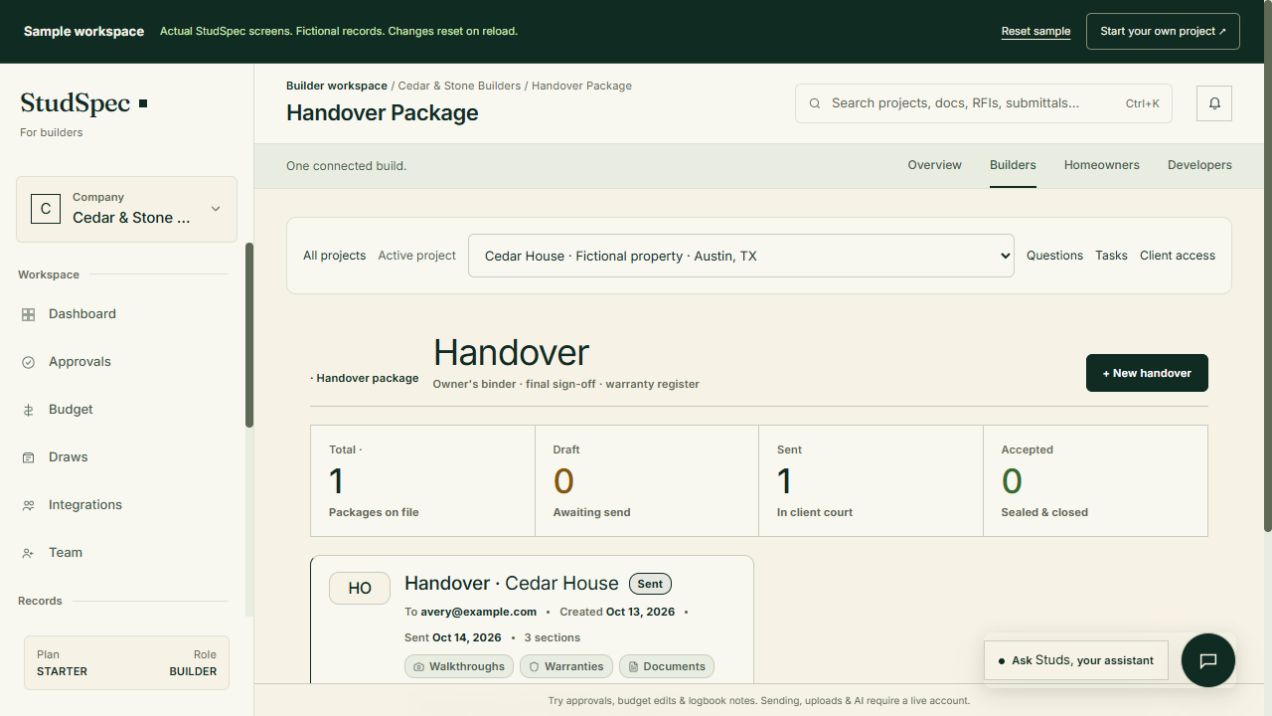1272x716 pixels.
Task: Click the New handover button
Action: [1146, 373]
